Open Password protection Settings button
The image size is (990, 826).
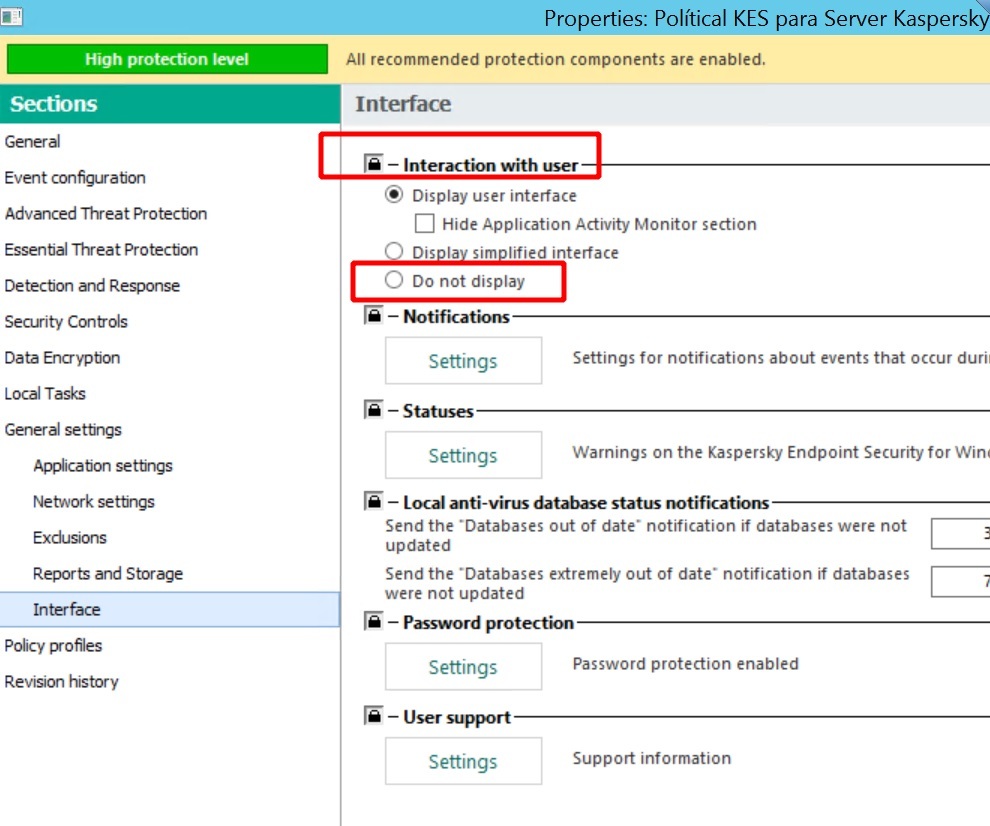click(x=463, y=667)
